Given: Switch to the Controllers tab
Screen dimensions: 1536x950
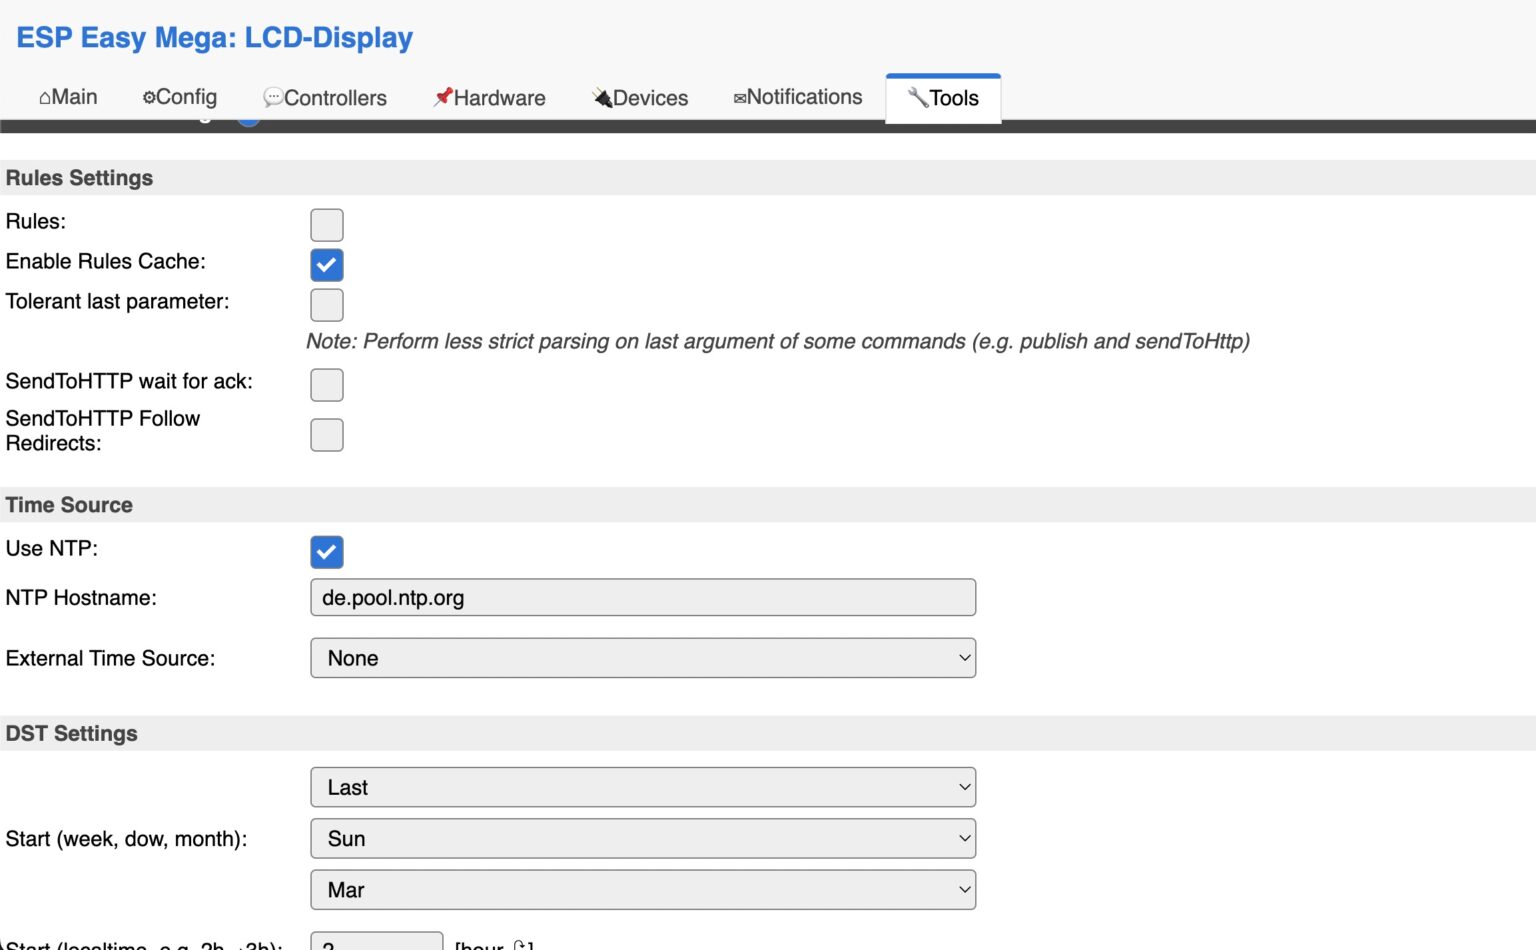Looking at the screenshot, I should pos(325,97).
